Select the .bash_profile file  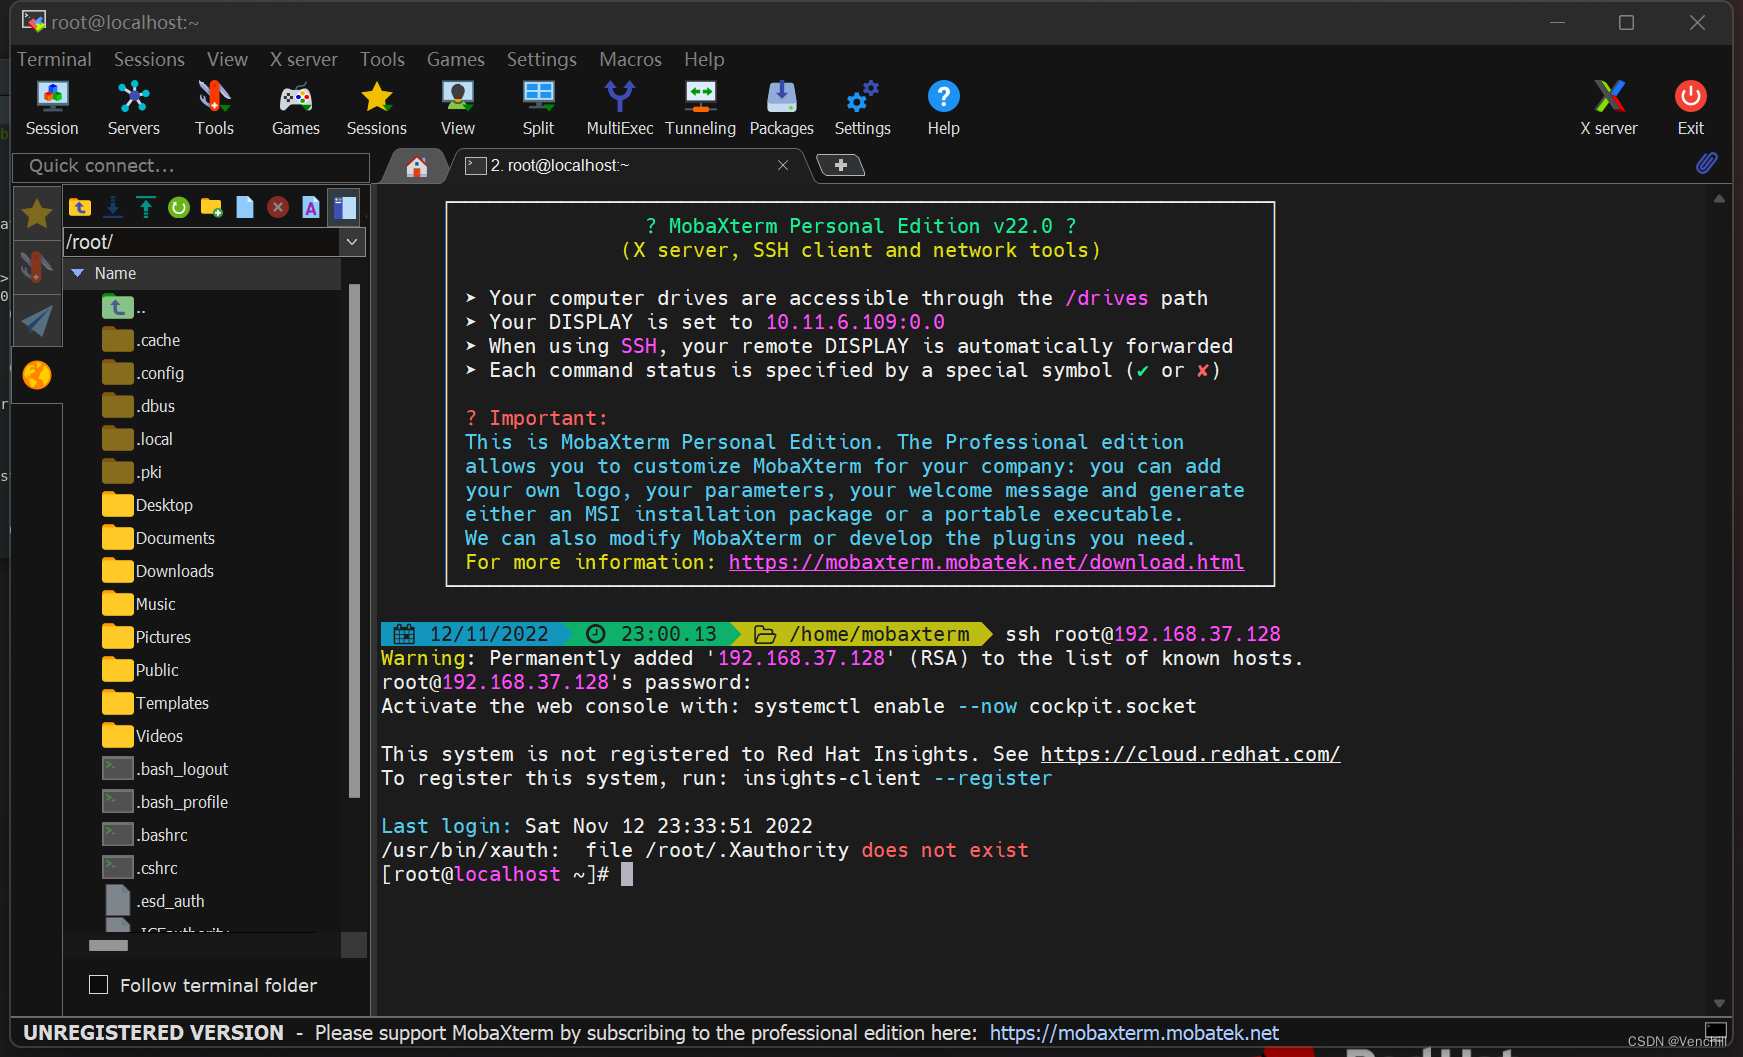165,802
